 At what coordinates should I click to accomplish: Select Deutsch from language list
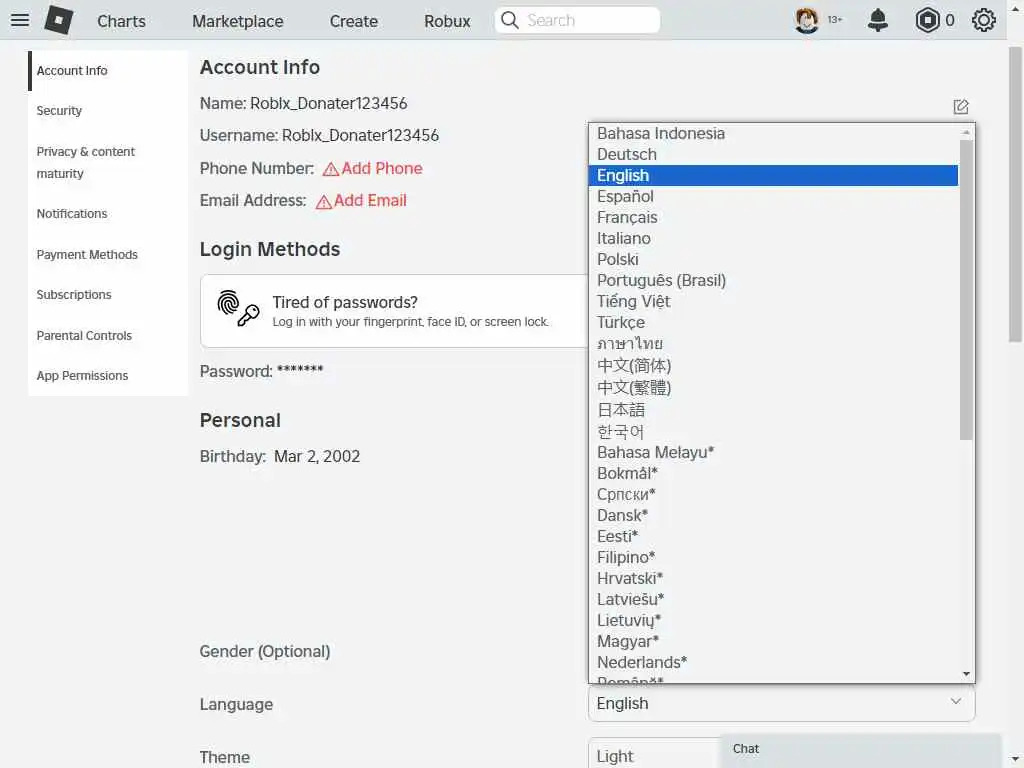(x=773, y=154)
